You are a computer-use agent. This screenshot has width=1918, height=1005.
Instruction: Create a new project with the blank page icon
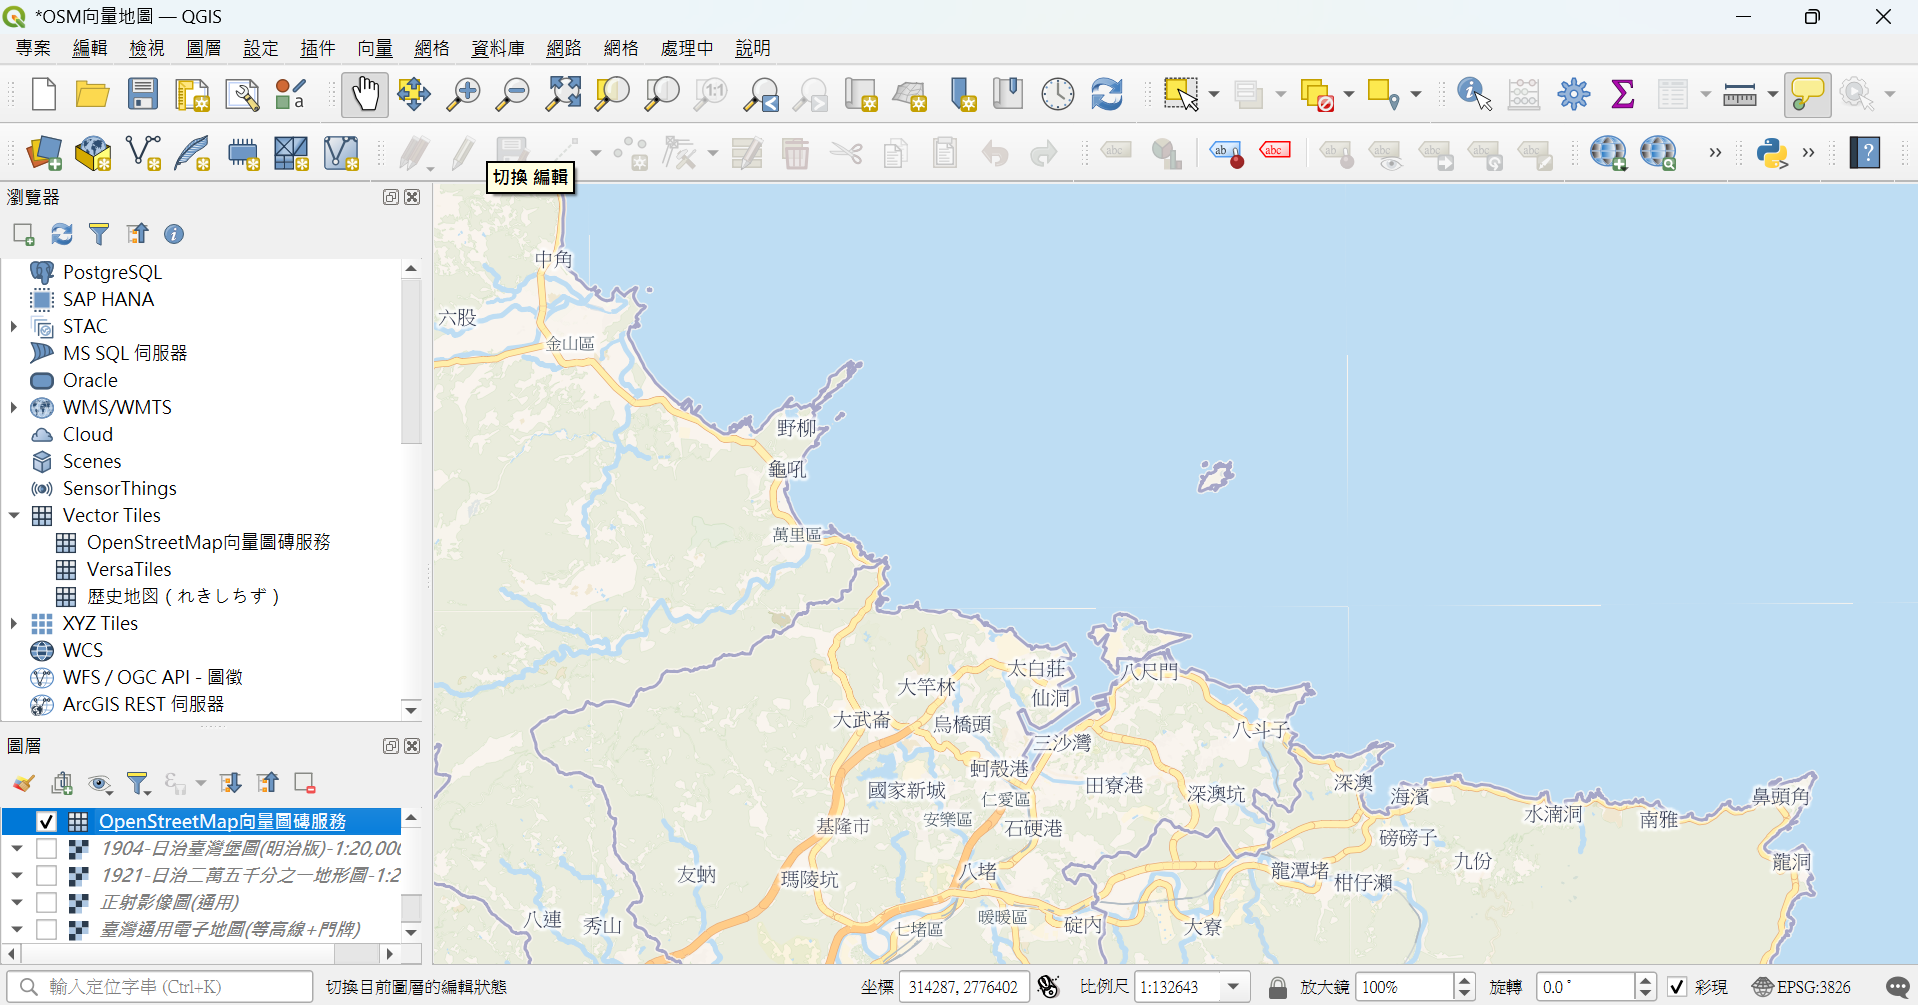(43, 95)
